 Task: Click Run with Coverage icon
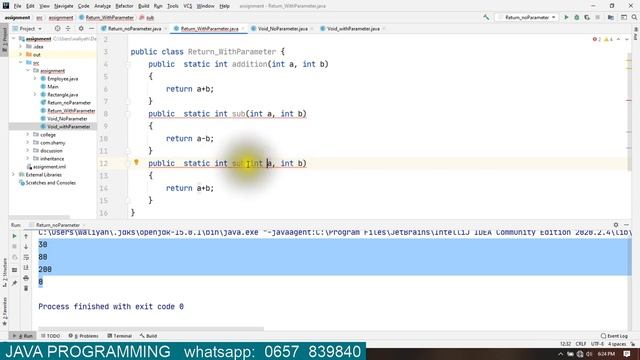[587, 18]
